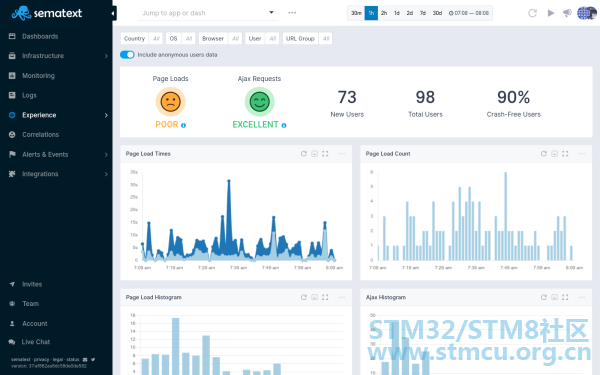600x375 pixels.
Task: Select the 30d time range
Action: pos(437,13)
